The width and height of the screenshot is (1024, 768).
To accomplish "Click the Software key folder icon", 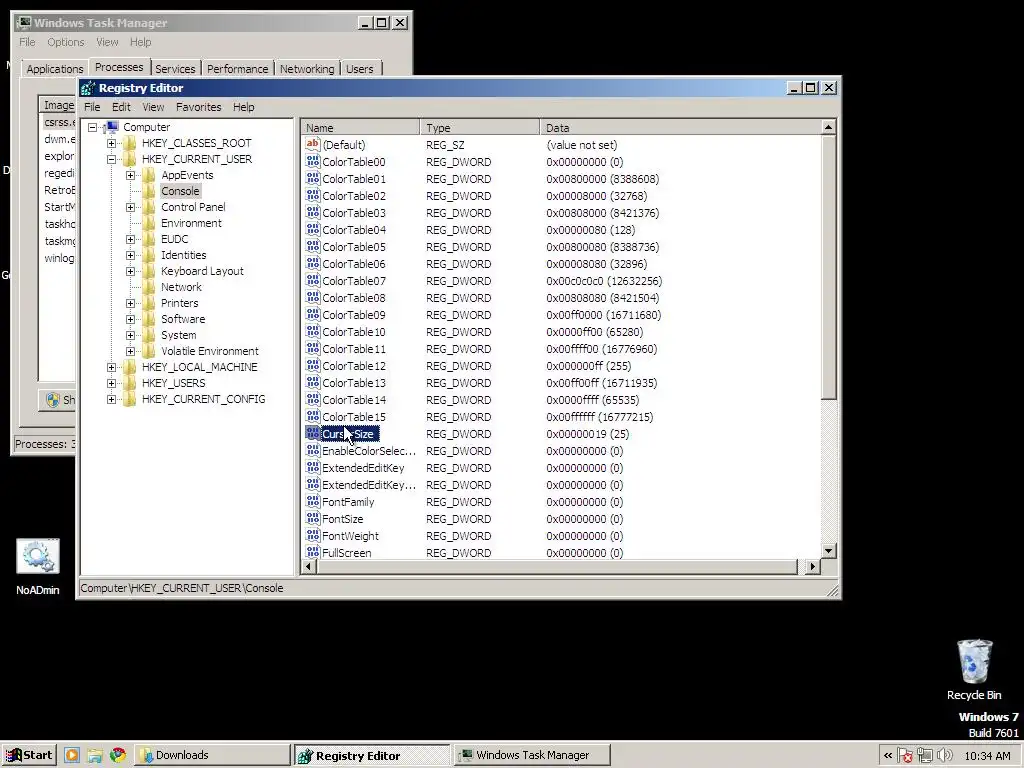I will pyautogui.click(x=149, y=319).
